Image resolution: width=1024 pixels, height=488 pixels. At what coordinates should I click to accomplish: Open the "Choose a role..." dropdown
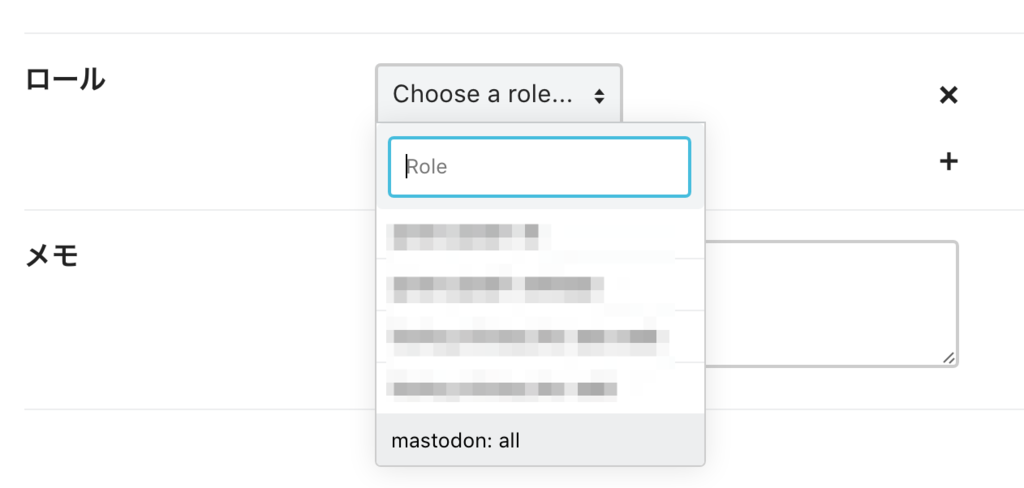498,95
